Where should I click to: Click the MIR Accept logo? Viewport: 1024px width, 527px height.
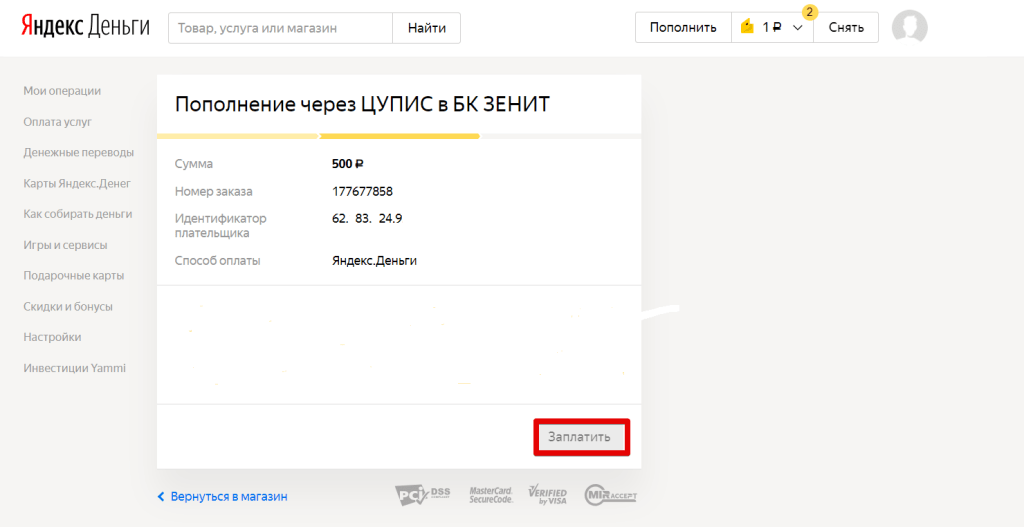611,495
